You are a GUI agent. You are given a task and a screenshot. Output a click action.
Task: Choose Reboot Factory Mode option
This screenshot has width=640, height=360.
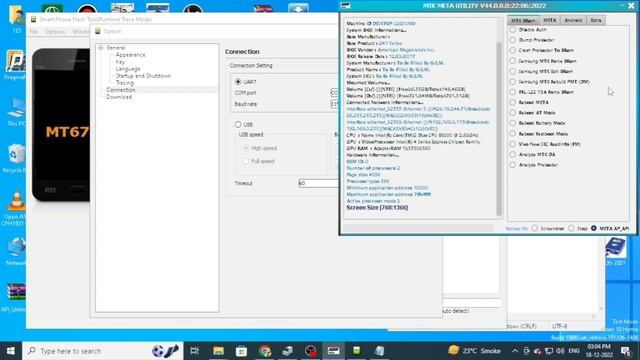tap(513, 123)
